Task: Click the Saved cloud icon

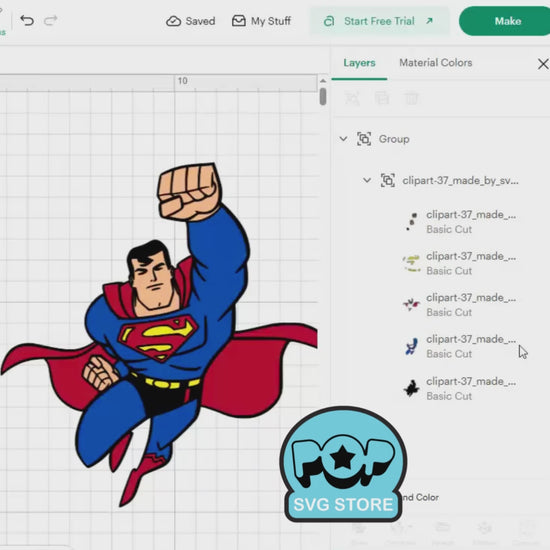Action: click(x=173, y=21)
